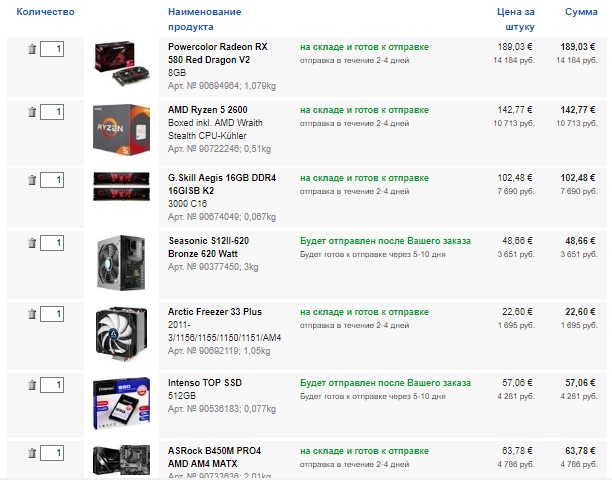Edit quantity of Seasonic power supply

click(x=52, y=244)
